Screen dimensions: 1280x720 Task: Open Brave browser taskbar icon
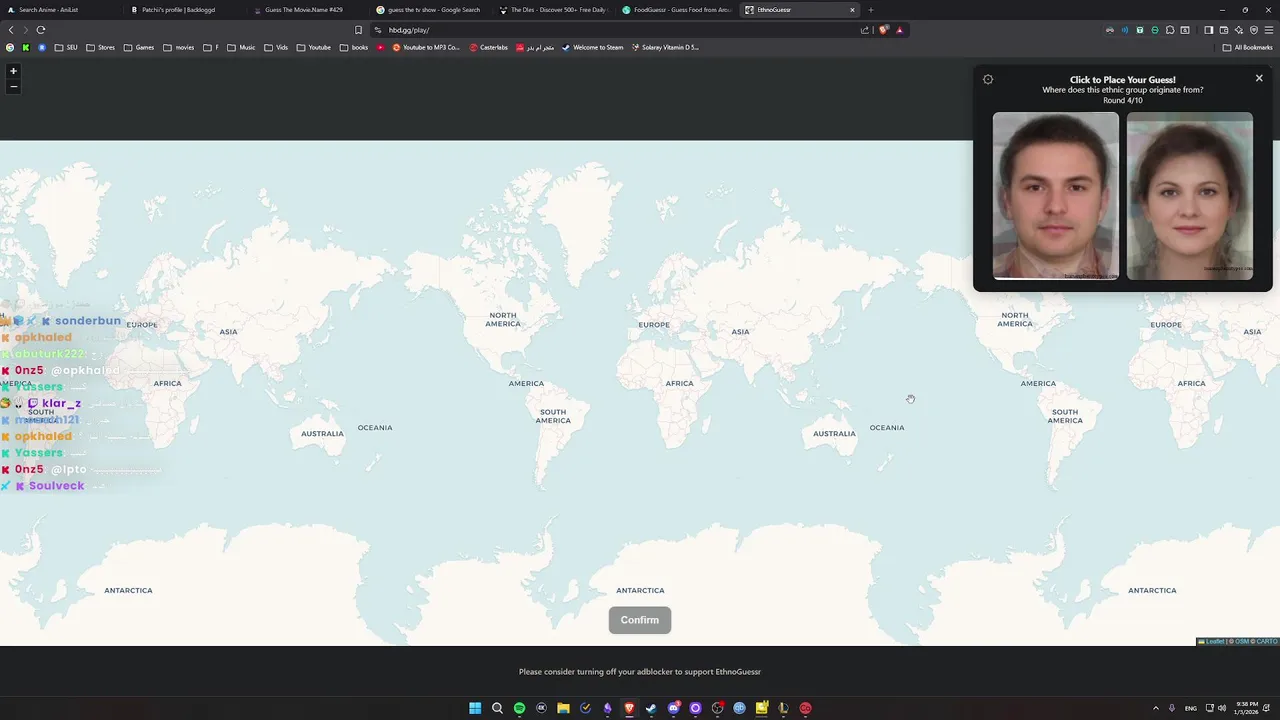coord(629,708)
